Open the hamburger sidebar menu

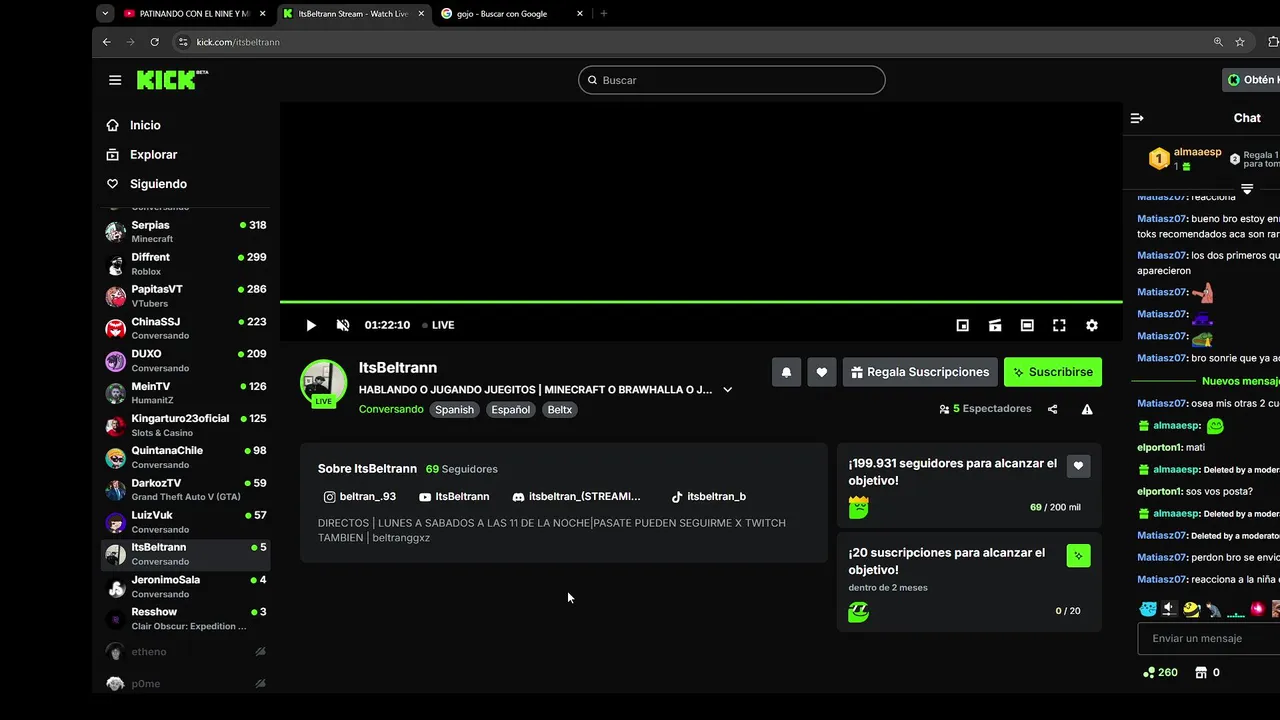[115, 80]
